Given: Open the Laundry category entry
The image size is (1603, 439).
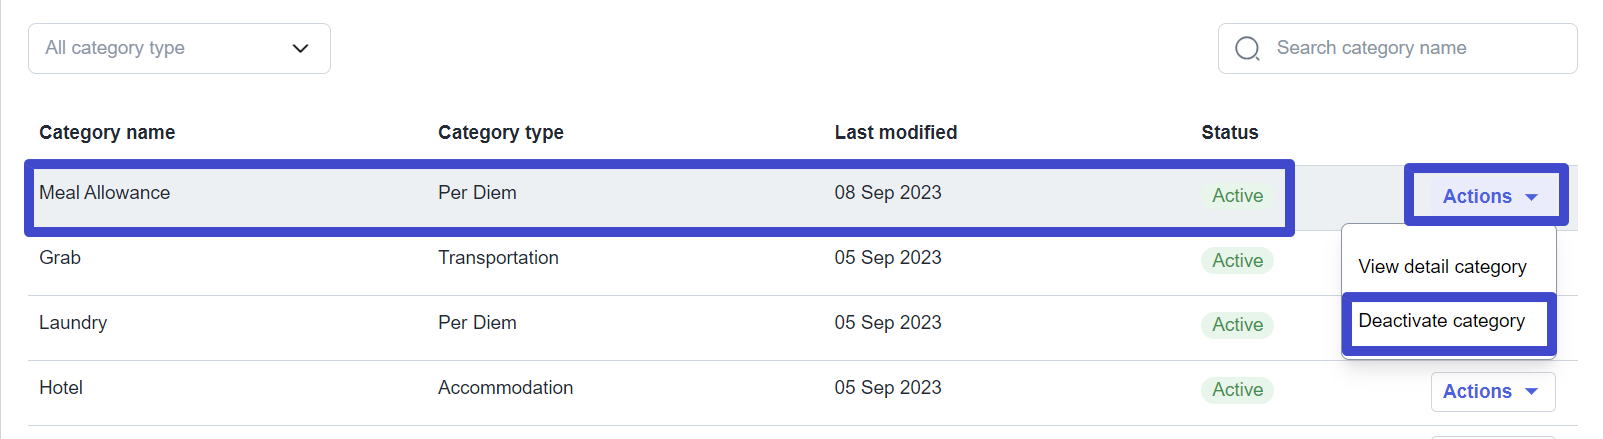Looking at the screenshot, I should (x=73, y=323).
